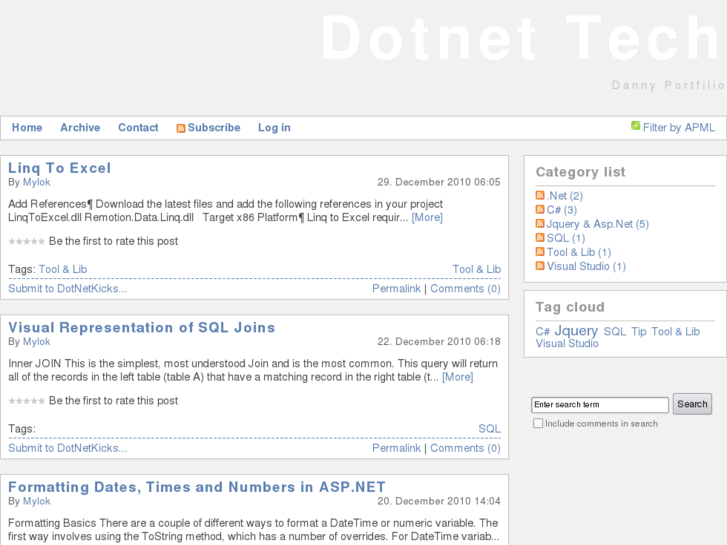Select Visual Studio (1) category

pyautogui.click(x=587, y=267)
